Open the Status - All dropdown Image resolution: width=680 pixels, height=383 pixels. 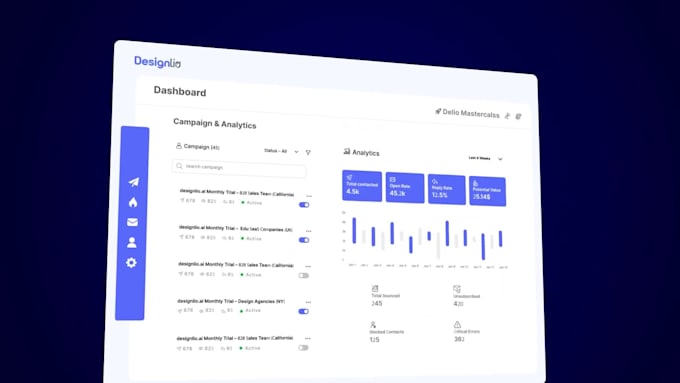[x=281, y=151]
